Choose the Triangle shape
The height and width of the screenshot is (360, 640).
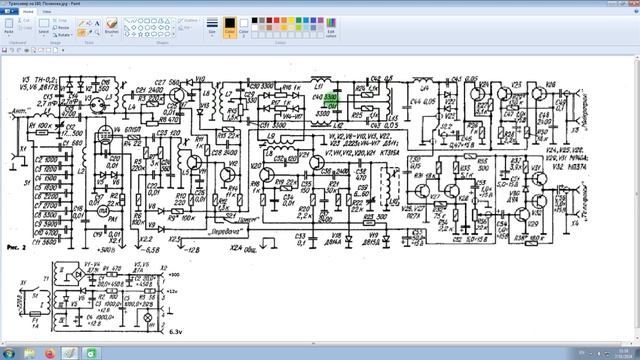167,21
